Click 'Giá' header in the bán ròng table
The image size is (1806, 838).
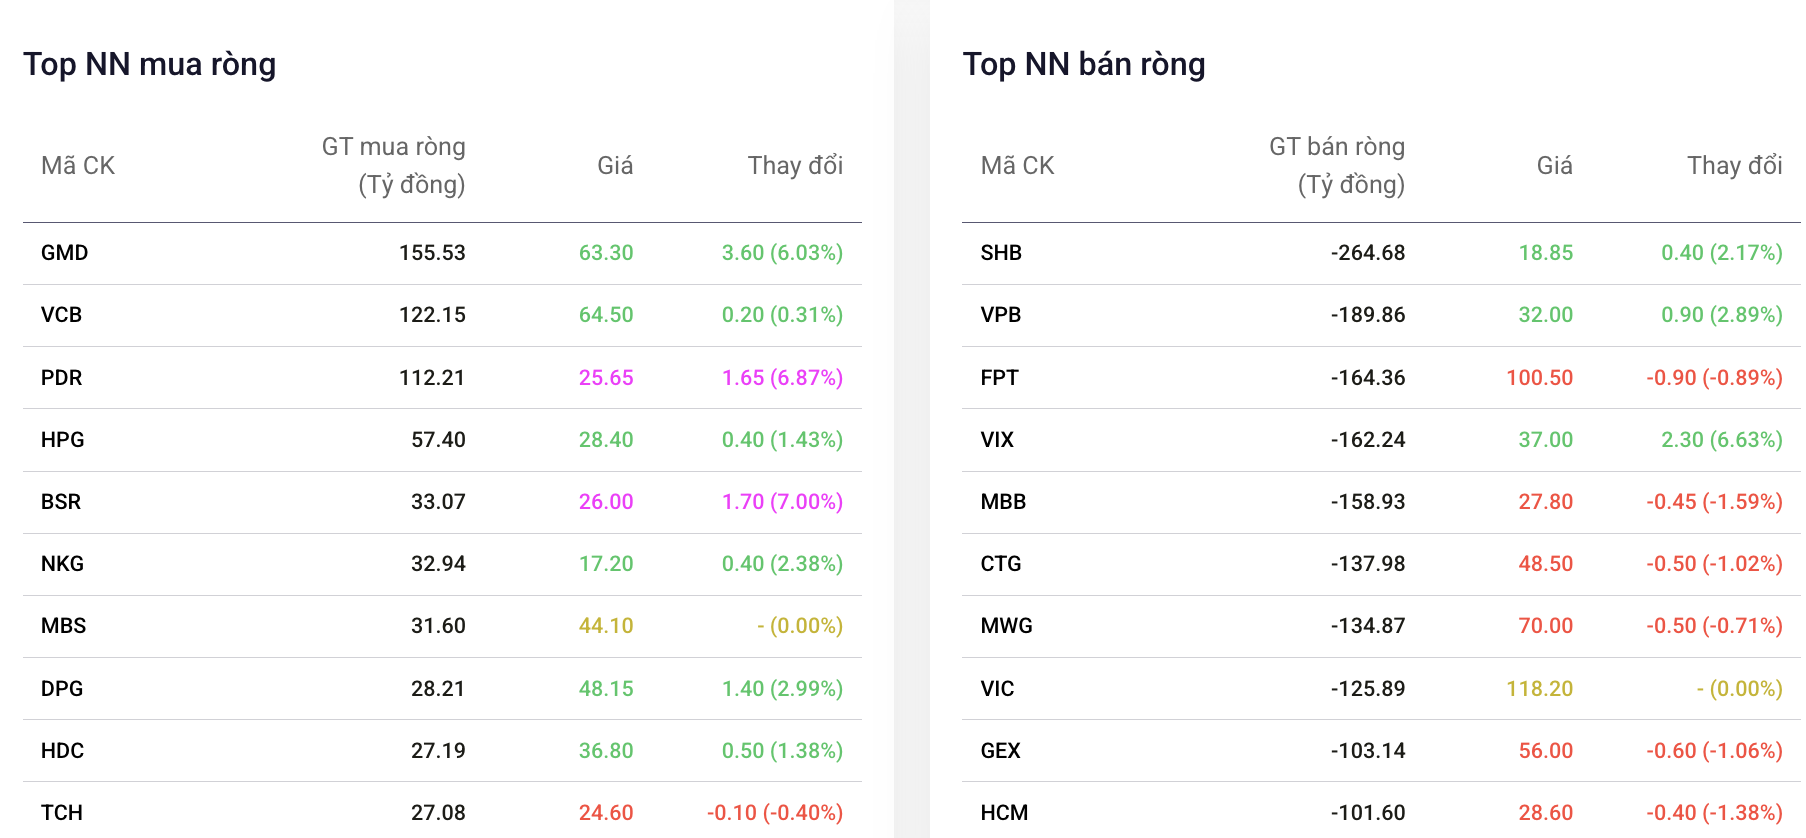1554,166
